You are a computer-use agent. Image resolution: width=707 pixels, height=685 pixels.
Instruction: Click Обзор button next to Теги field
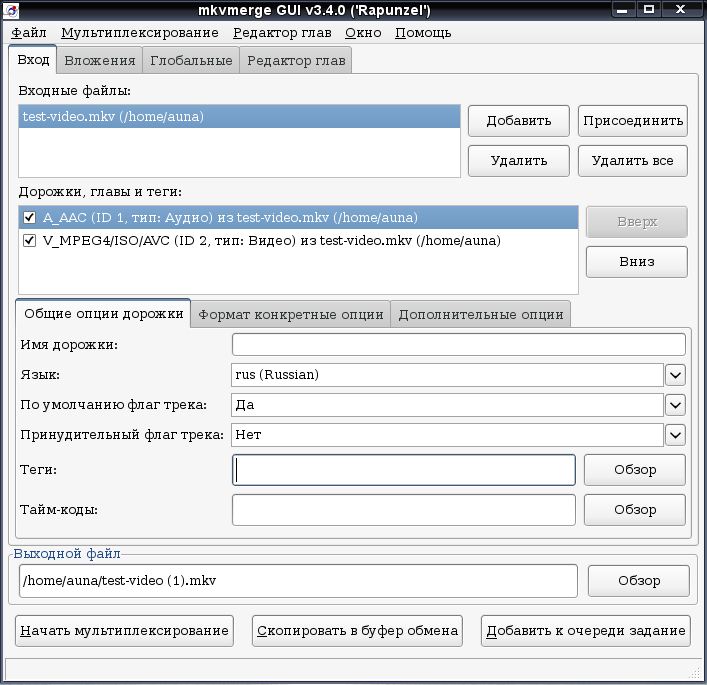click(x=635, y=470)
